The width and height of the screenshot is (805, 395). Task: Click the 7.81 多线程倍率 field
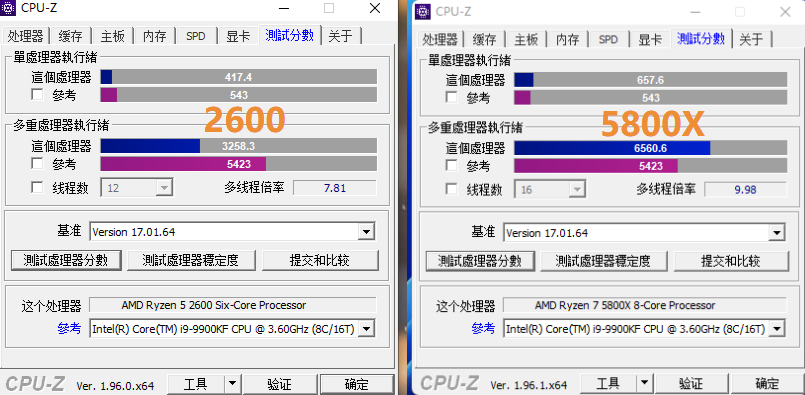(335, 187)
